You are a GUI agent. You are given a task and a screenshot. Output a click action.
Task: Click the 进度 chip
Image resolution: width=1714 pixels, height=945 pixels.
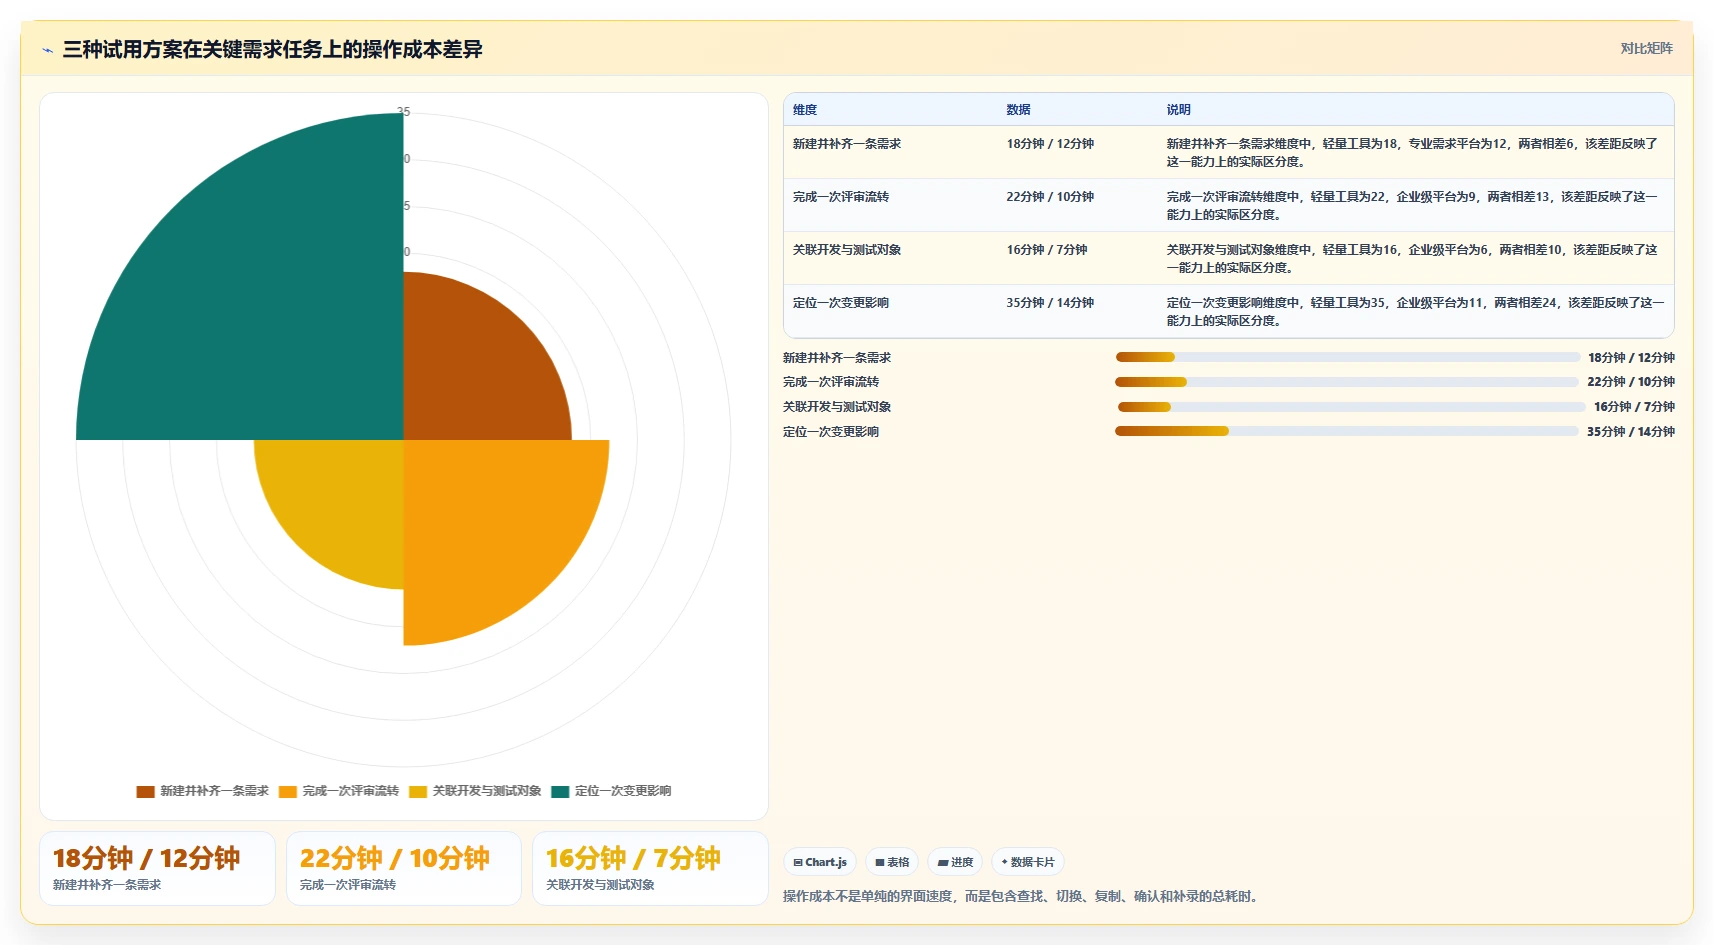click(955, 862)
